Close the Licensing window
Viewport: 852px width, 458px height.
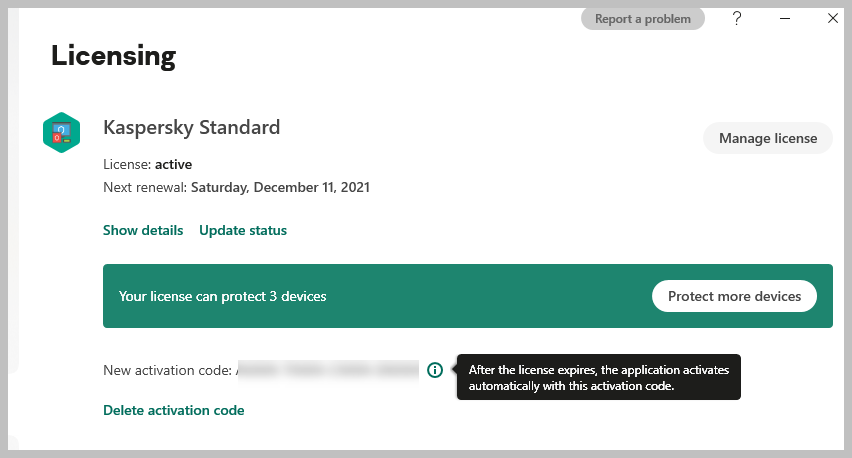pos(832,18)
